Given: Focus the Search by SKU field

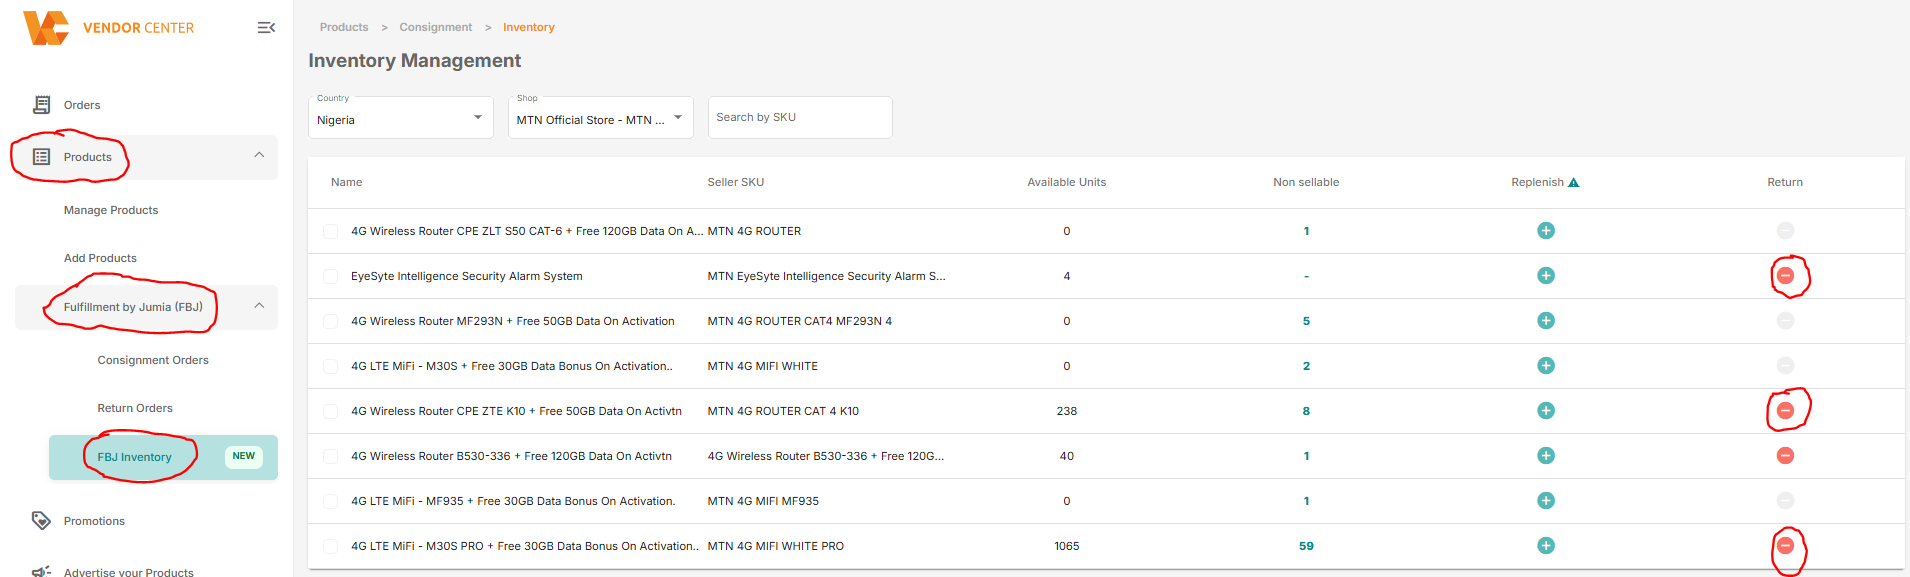Looking at the screenshot, I should [x=800, y=117].
